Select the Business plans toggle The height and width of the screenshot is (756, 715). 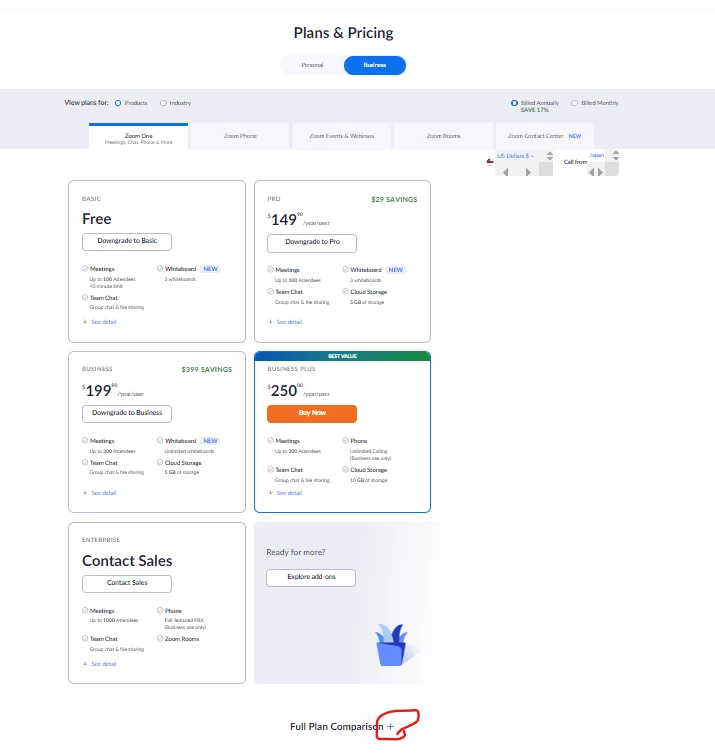coord(375,65)
